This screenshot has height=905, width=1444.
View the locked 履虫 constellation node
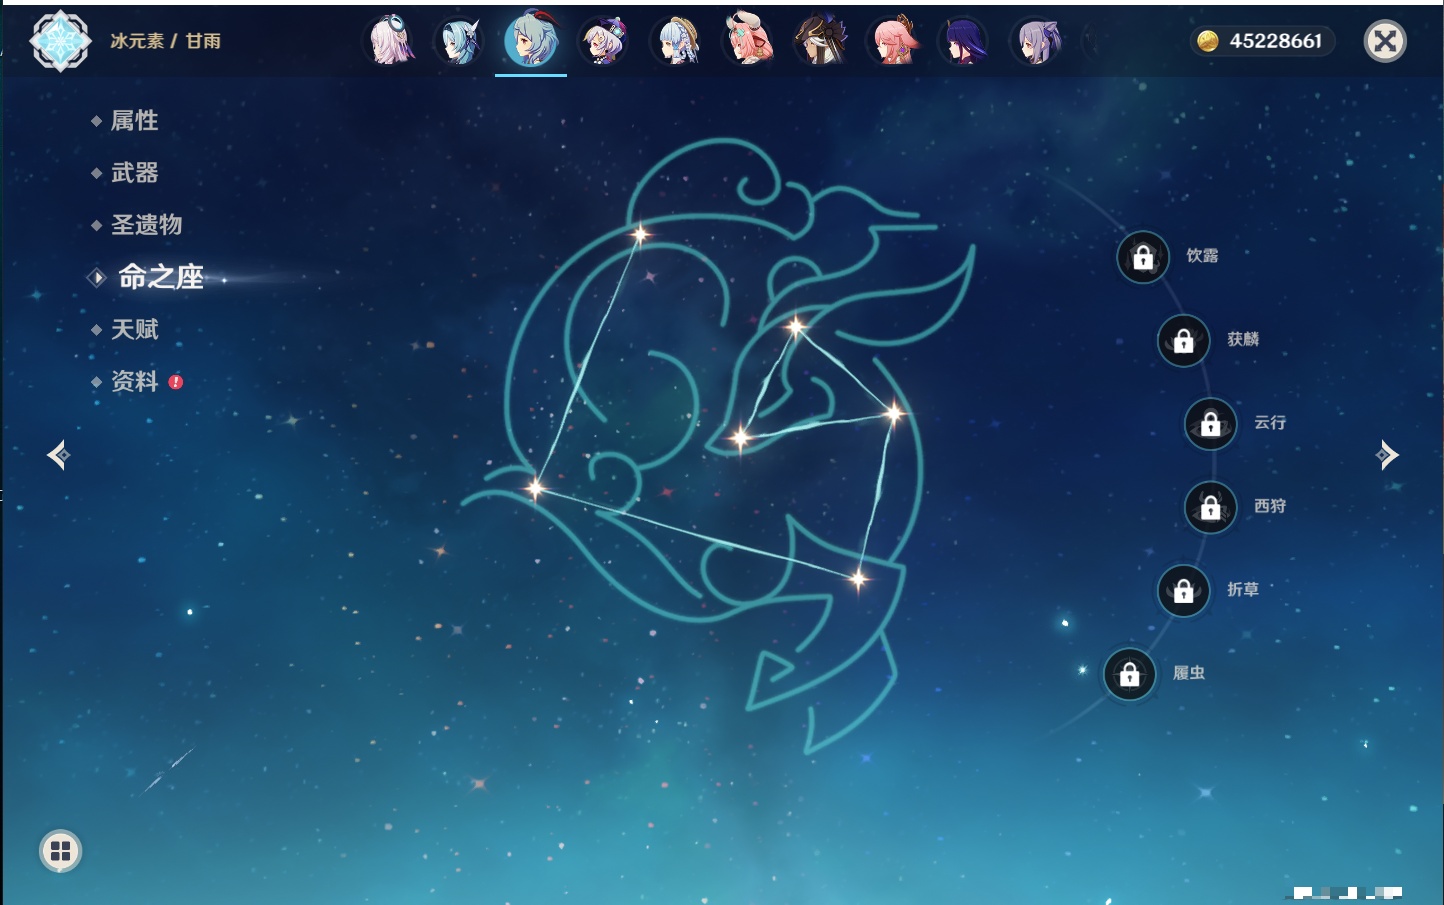(x=1130, y=674)
